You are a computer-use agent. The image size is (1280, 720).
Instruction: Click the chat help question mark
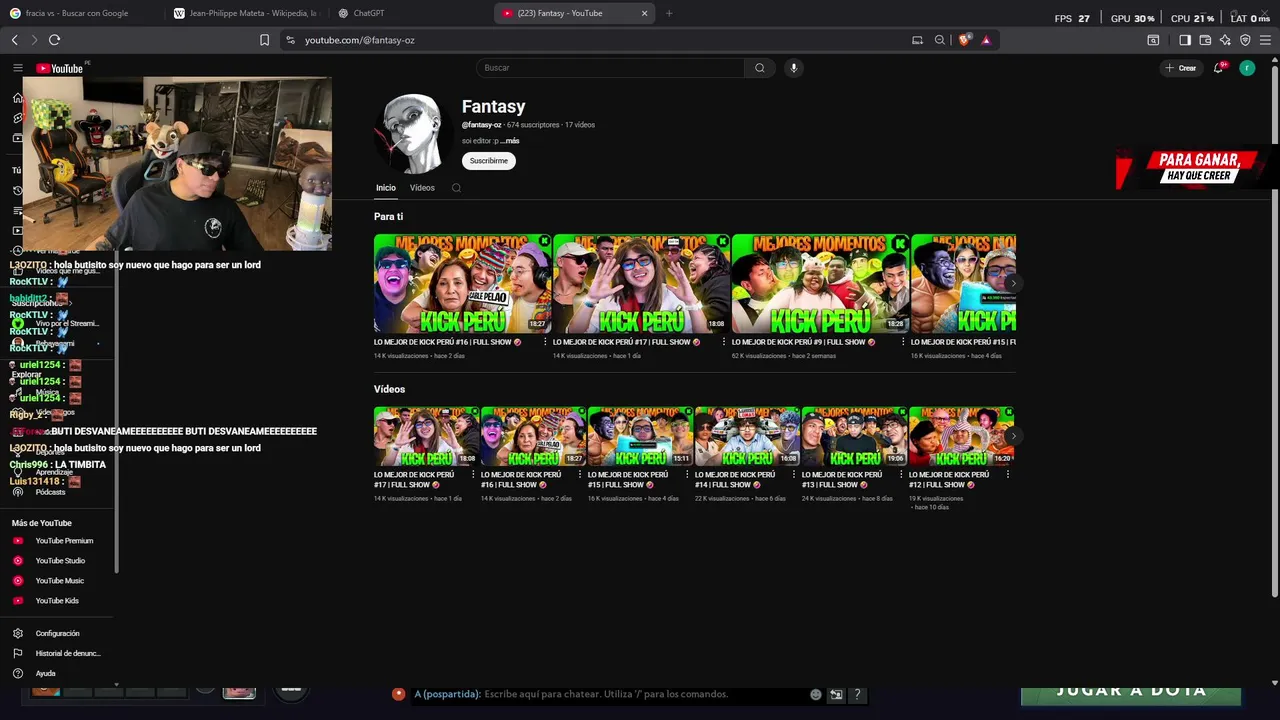coord(857,694)
